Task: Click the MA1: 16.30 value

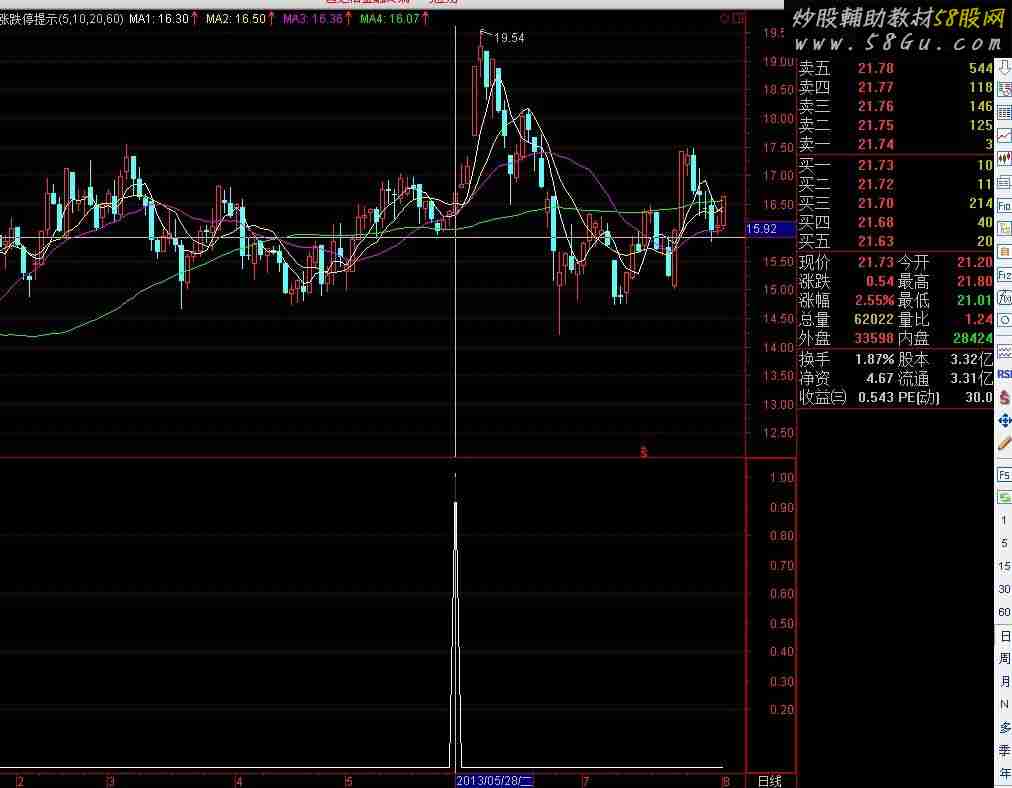Action: pos(159,19)
